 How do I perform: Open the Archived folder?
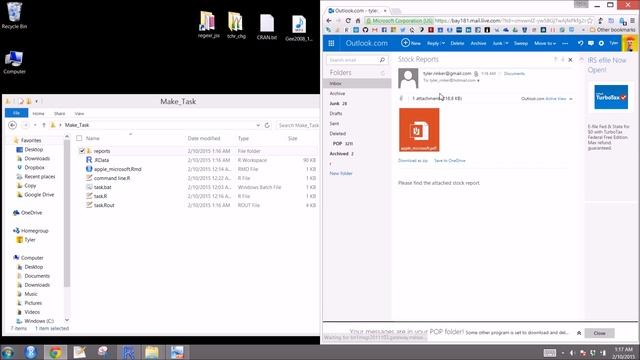click(x=342, y=154)
